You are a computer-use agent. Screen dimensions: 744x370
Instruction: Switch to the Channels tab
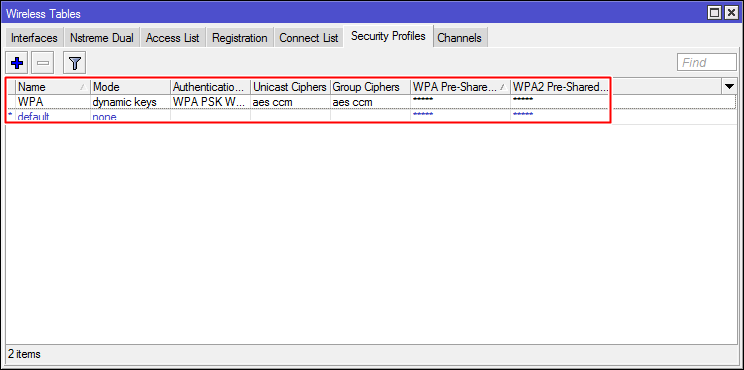(x=459, y=38)
